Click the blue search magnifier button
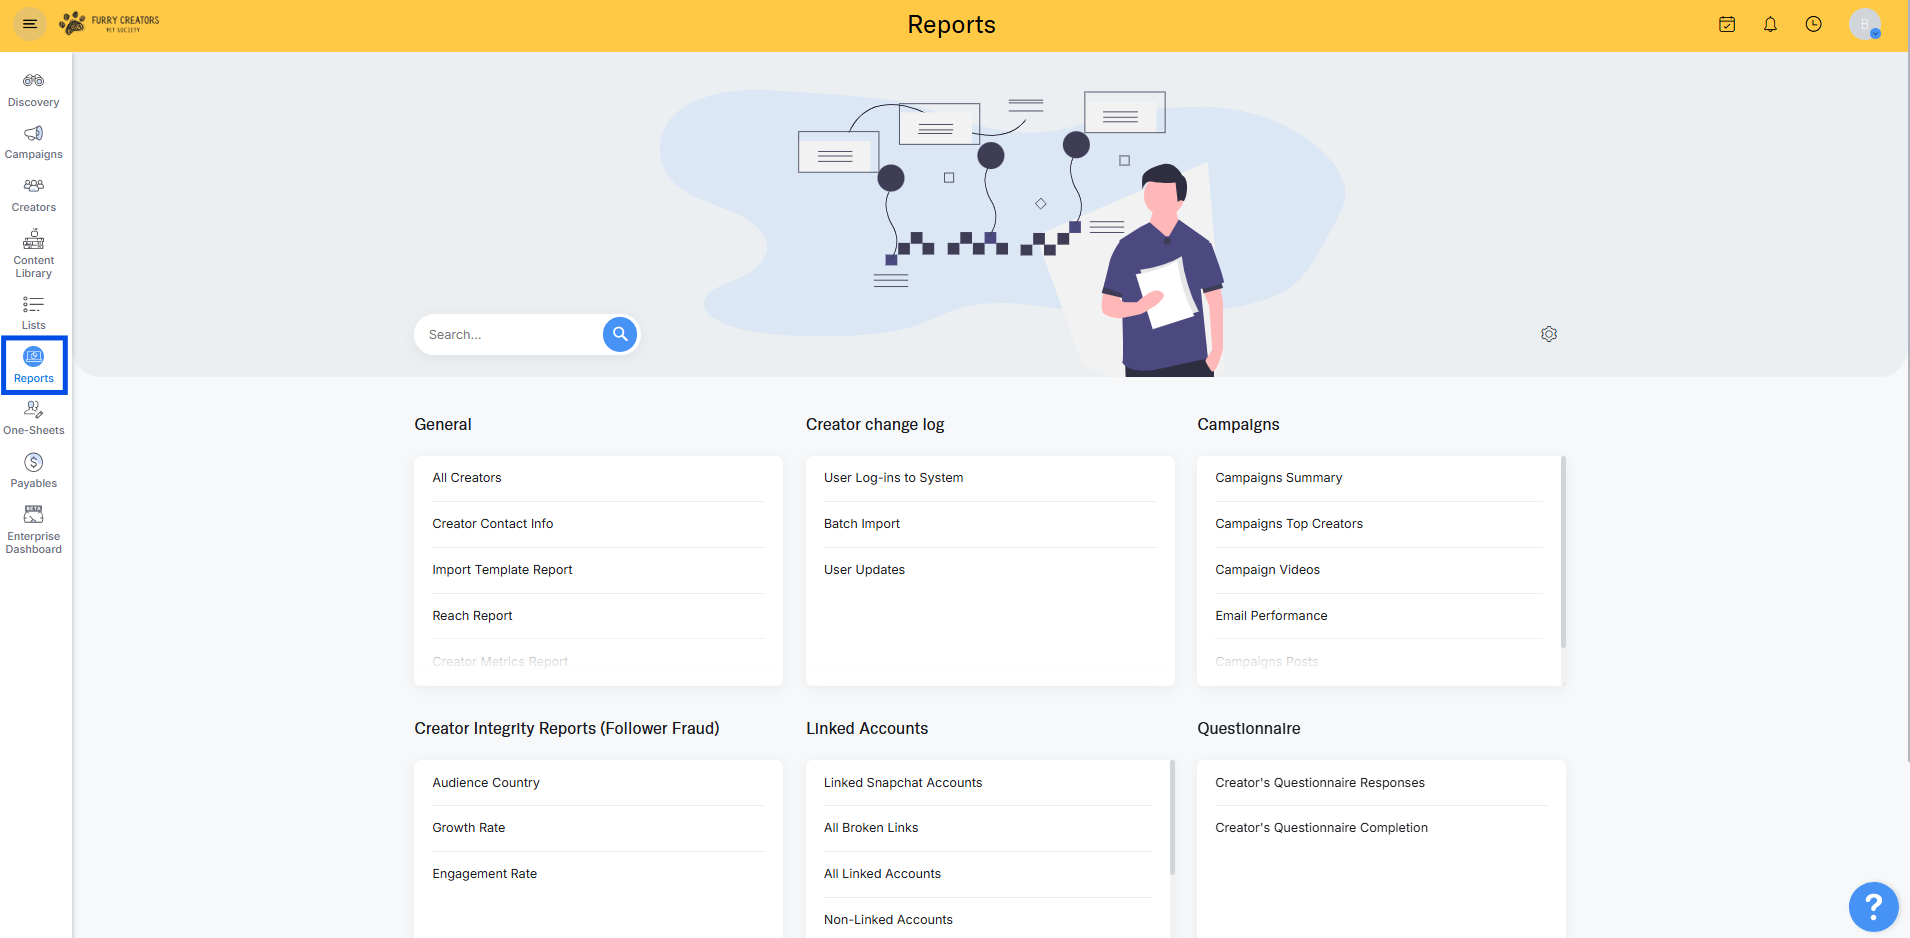Image resolution: width=1910 pixels, height=938 pixels. click(x=620, y=334)
